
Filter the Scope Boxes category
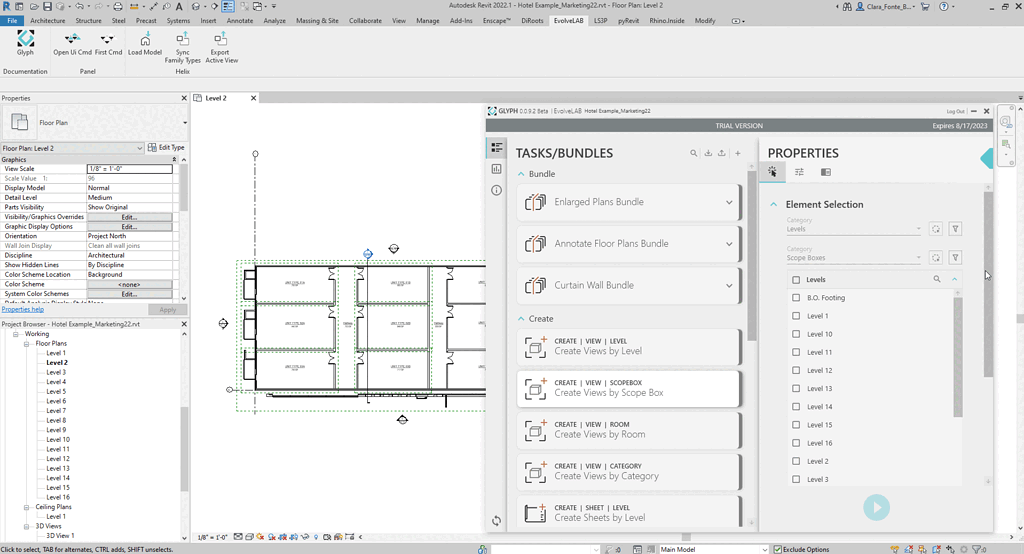click(955, 257)
